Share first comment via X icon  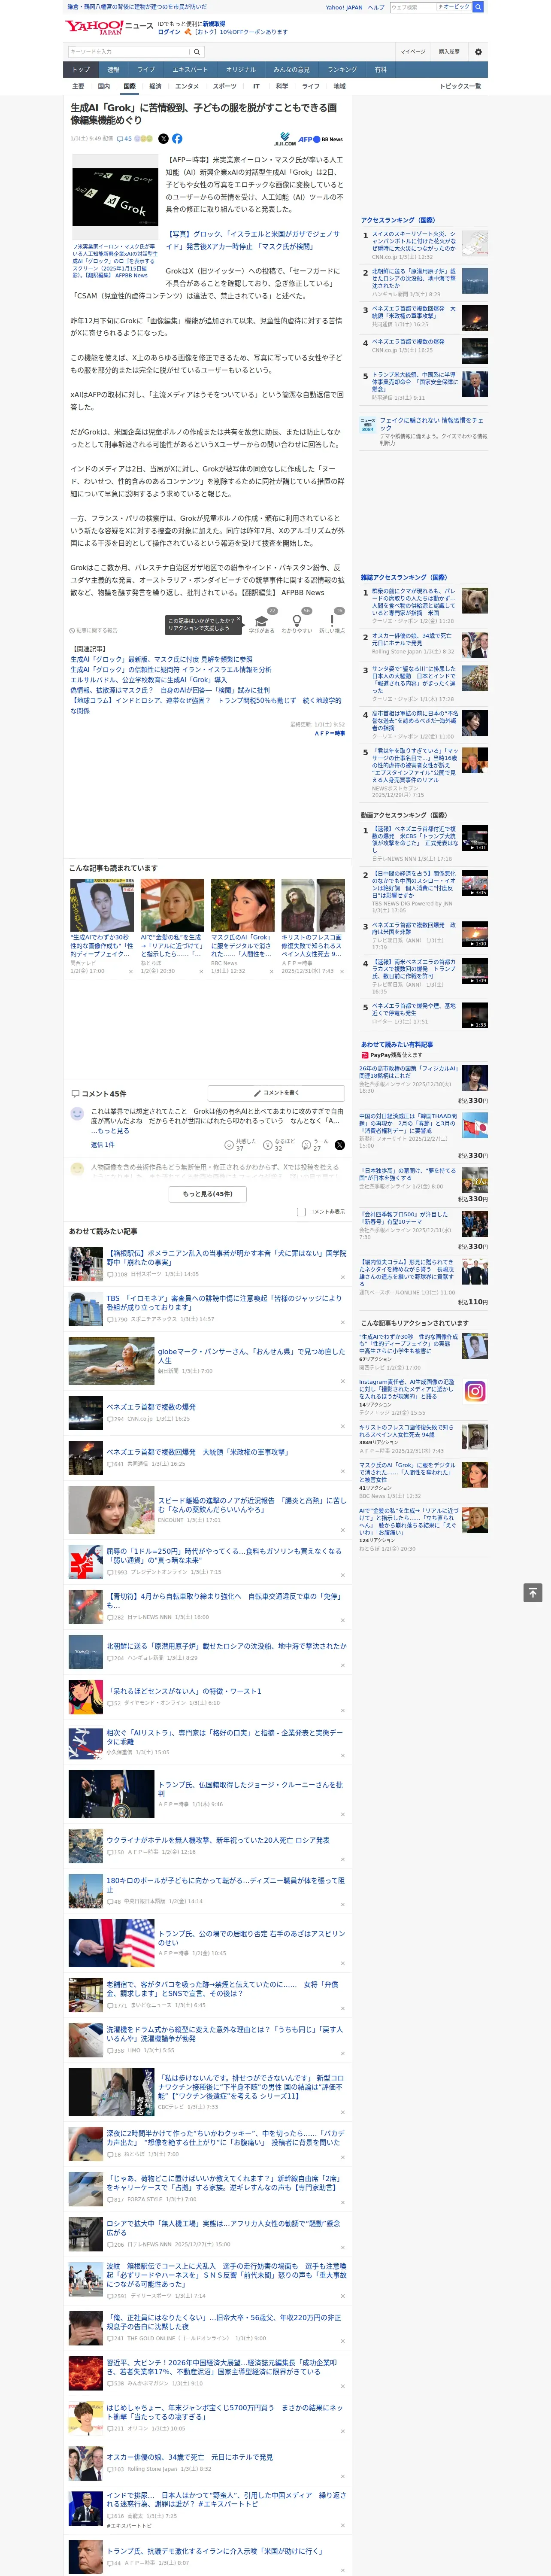[340, 1144]
